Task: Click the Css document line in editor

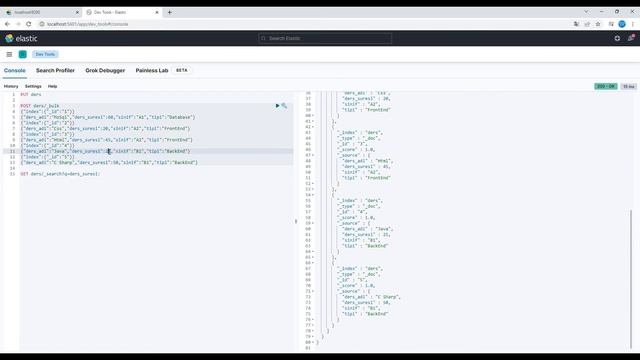Action: (106, 129)
